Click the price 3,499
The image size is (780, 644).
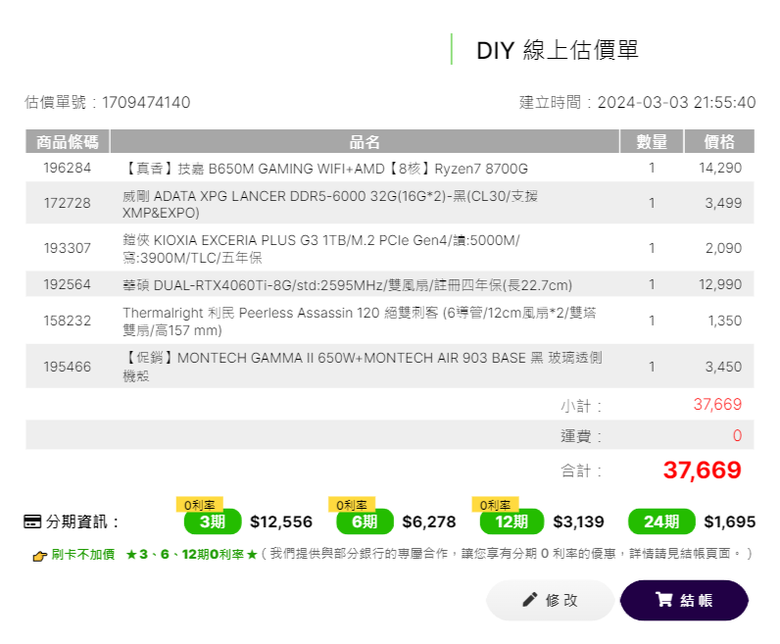[x=723, y=203]
